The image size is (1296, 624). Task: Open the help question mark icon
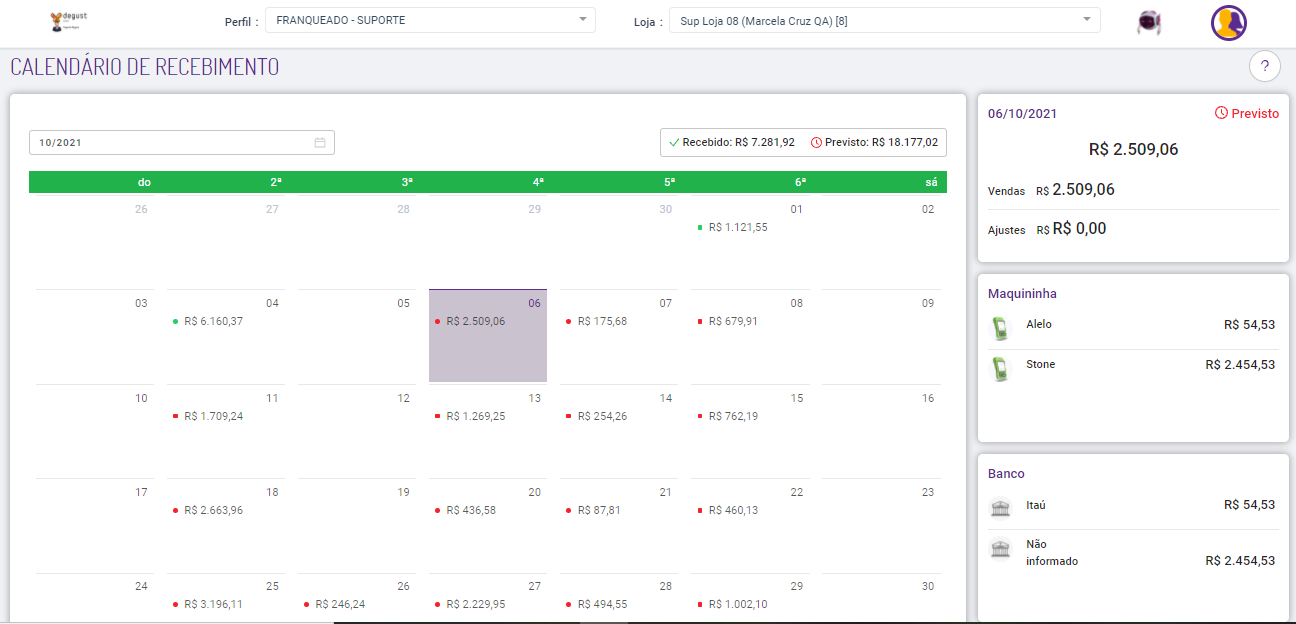[1264, 67]
